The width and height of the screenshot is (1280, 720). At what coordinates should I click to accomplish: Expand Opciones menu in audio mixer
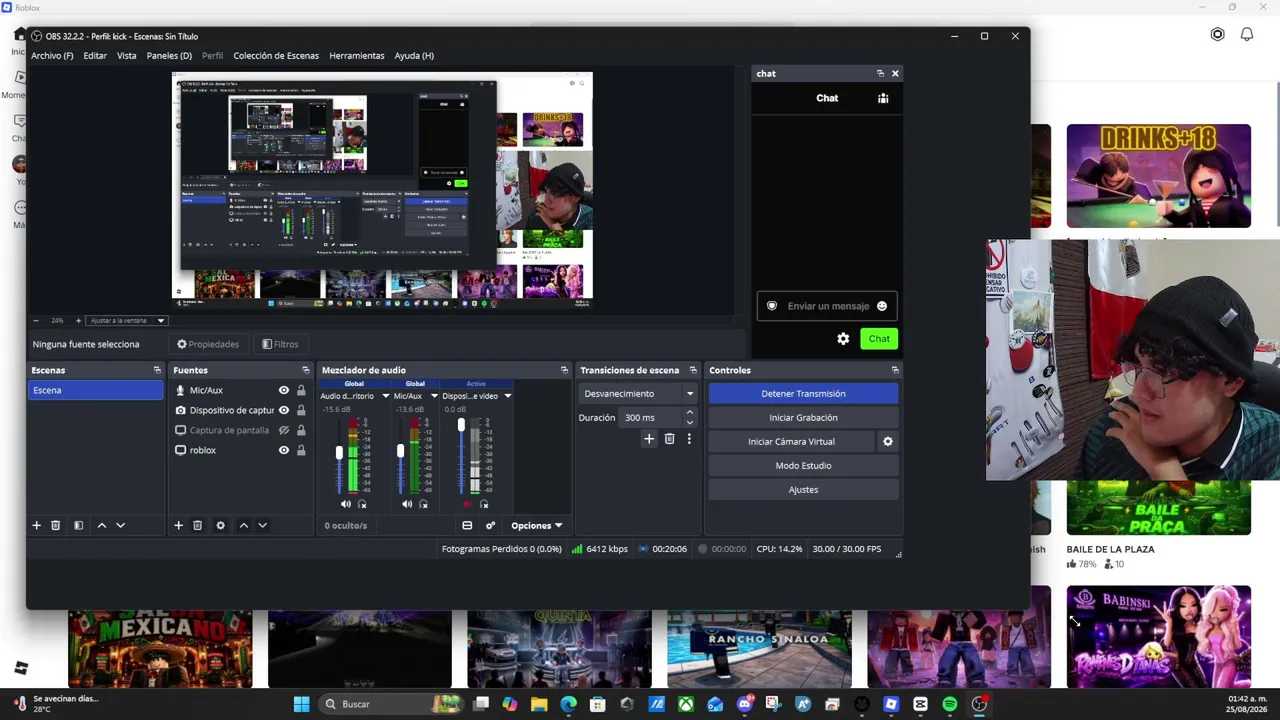pos(537,525)
